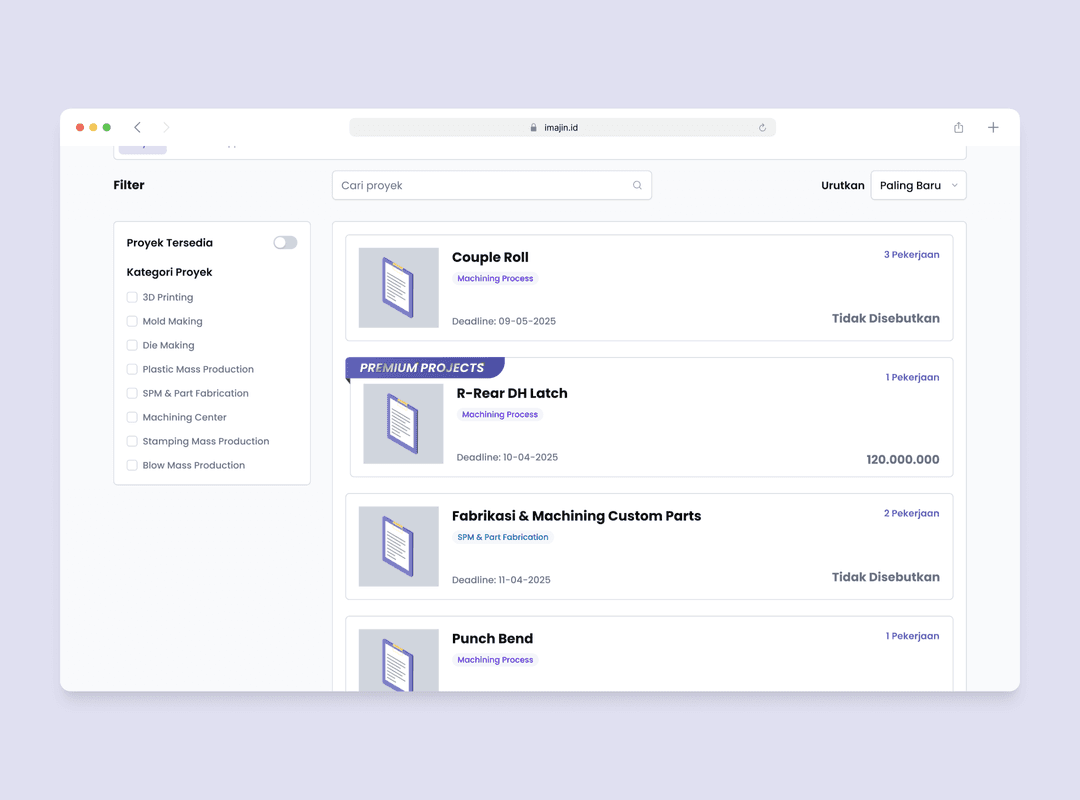
Task: Enable the Proyek Tersedia toggle
Action: coord(285,243)
